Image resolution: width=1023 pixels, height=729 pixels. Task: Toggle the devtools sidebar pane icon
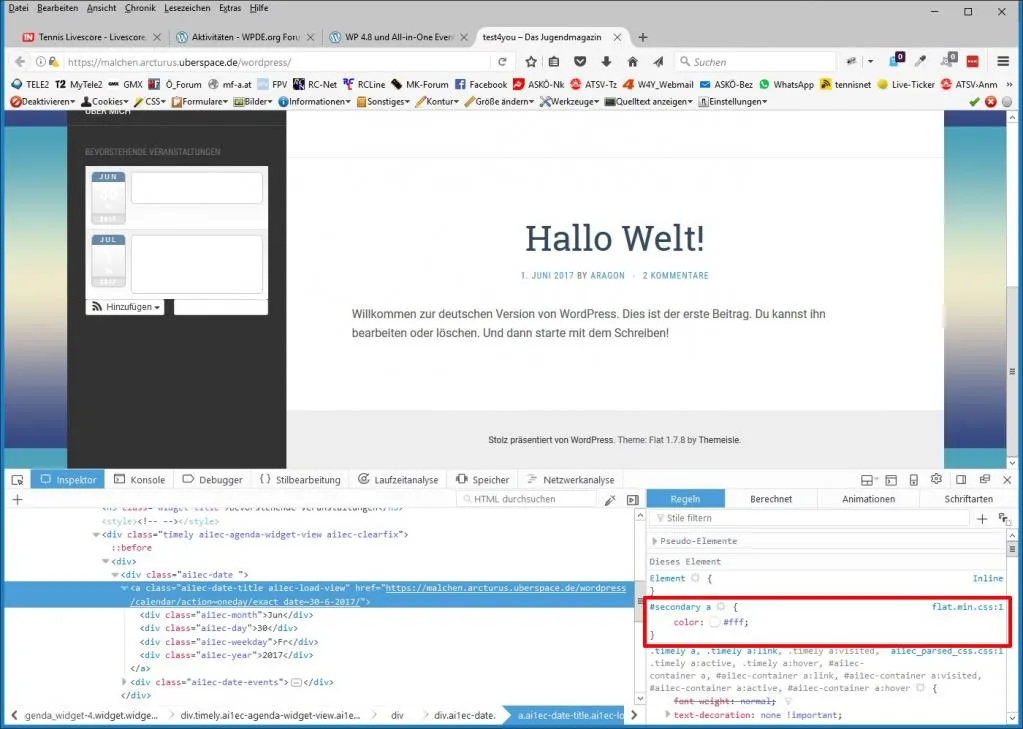coord(632,500)
